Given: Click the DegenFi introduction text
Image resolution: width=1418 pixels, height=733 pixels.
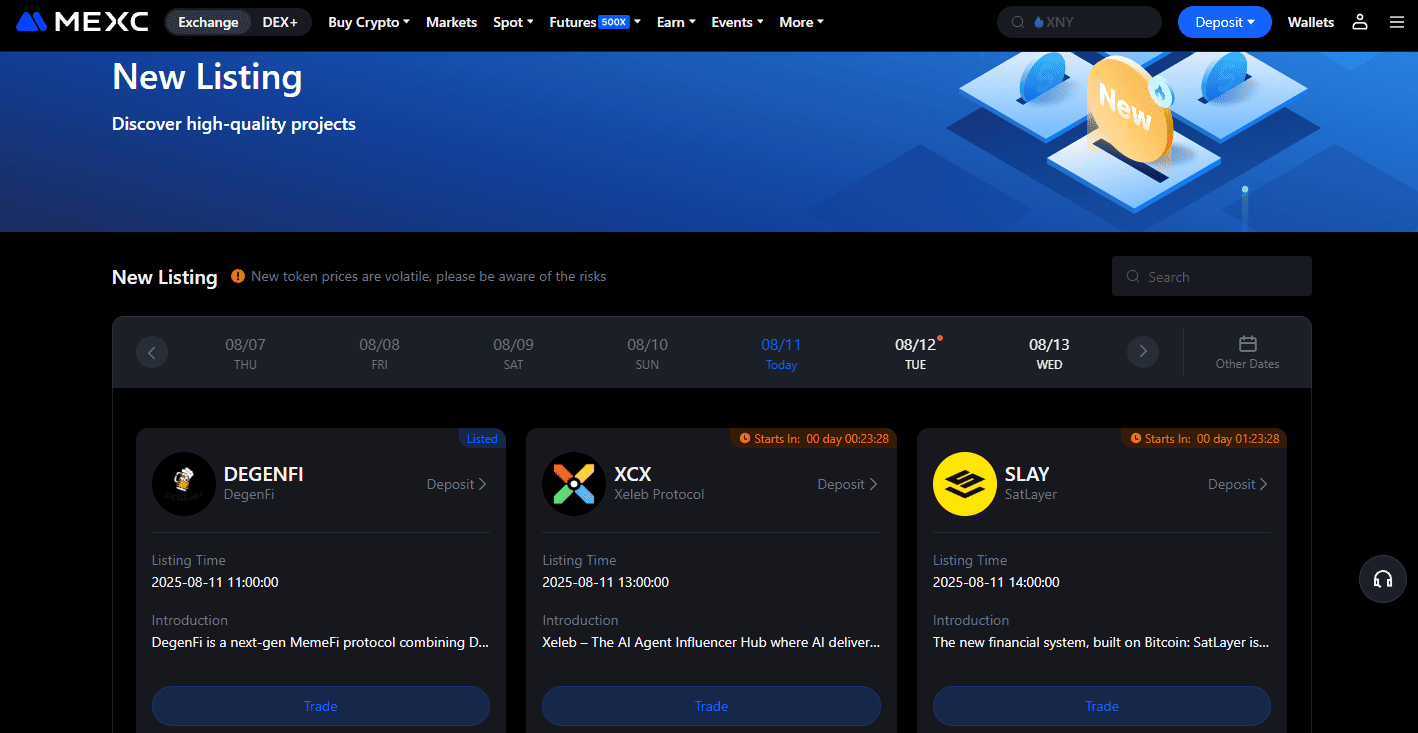Looking at the screenshot, I should pos(321,642).
